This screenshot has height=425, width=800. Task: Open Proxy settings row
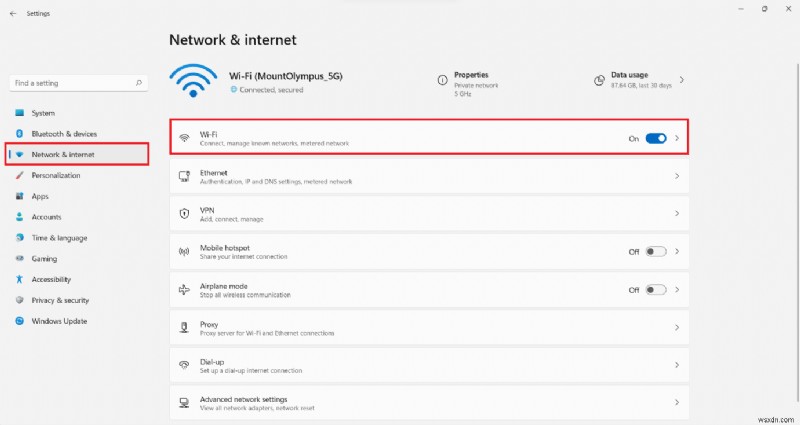coord(429,328)
